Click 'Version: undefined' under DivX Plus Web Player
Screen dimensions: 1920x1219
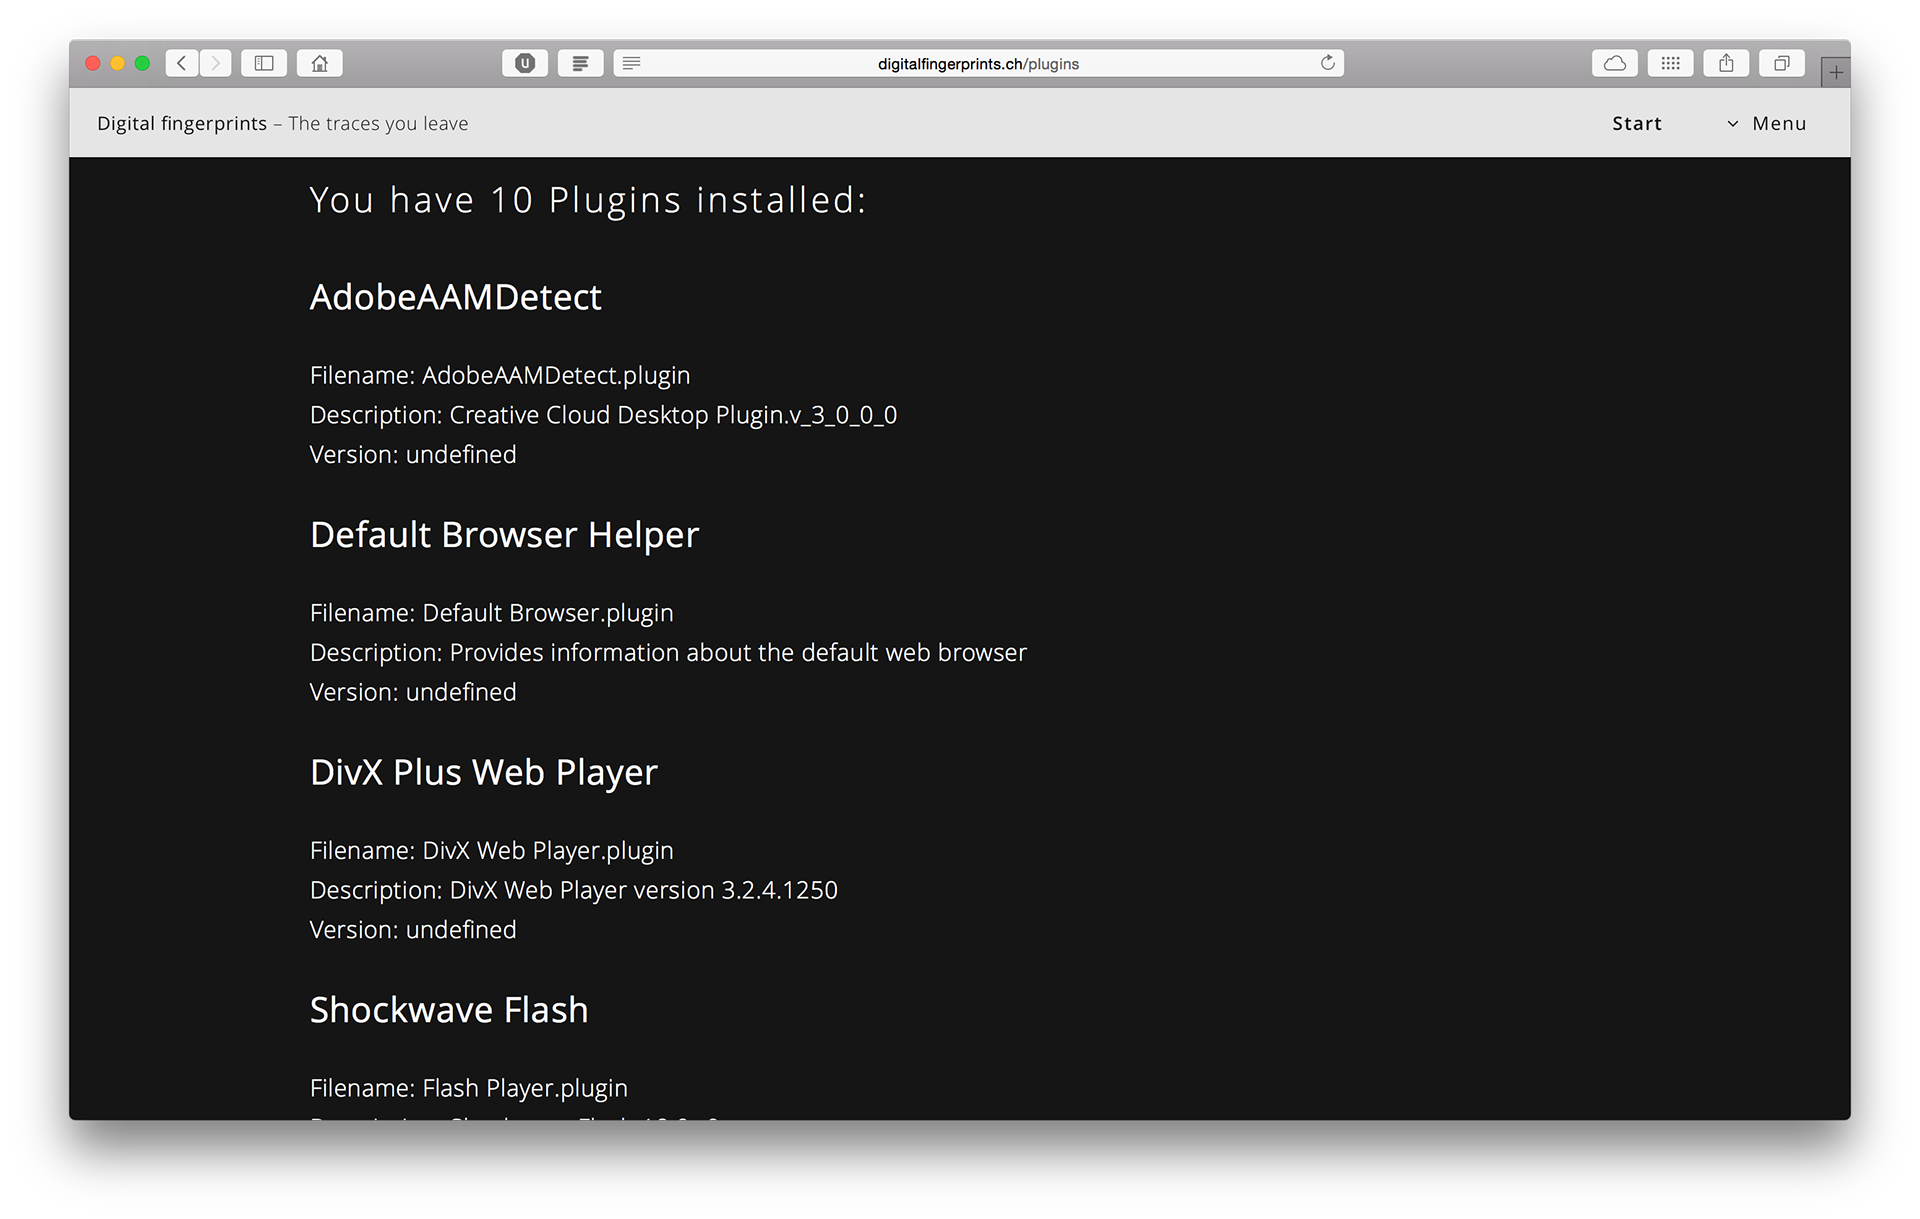click(x=413, y=930)
